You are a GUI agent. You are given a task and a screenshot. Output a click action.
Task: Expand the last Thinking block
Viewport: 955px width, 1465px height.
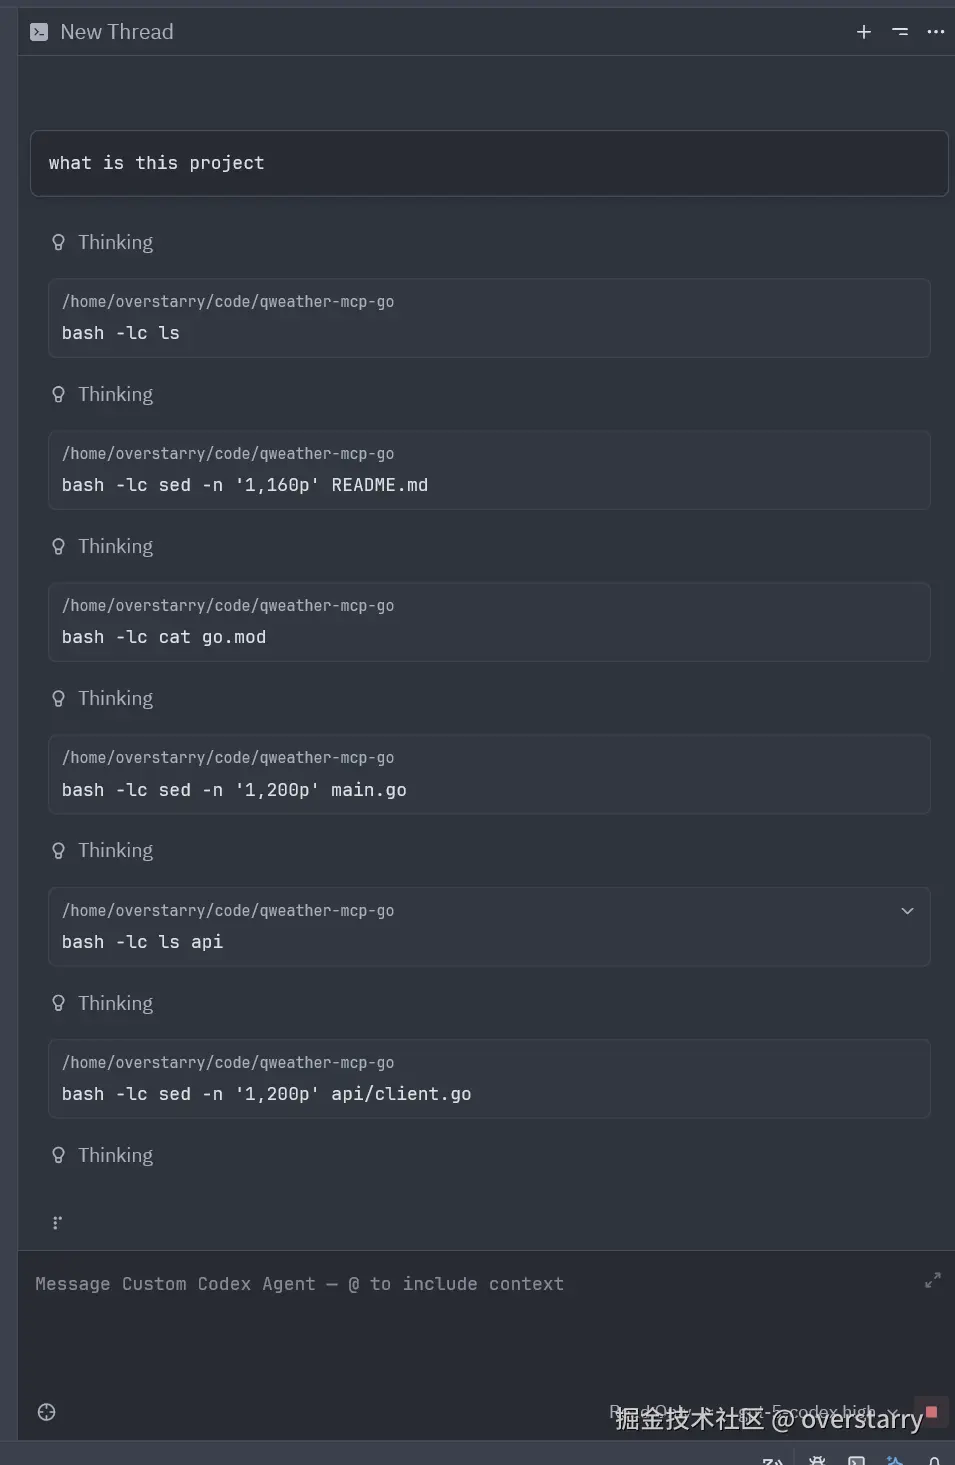(x=115, y=1156)
